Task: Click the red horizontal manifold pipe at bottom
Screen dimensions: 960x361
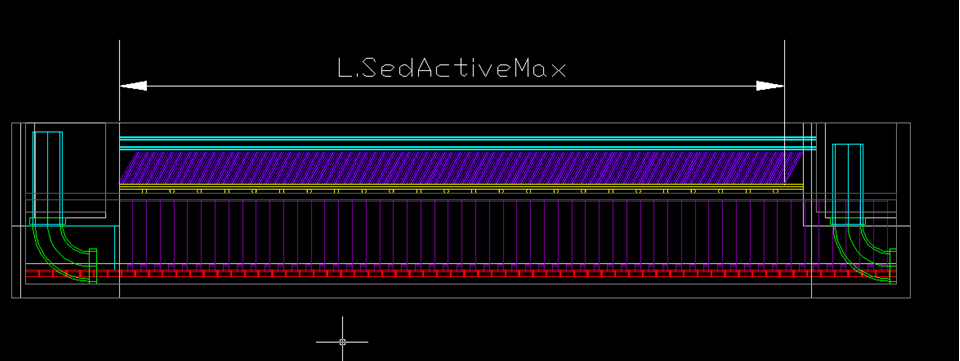Action: coord(460,273)
